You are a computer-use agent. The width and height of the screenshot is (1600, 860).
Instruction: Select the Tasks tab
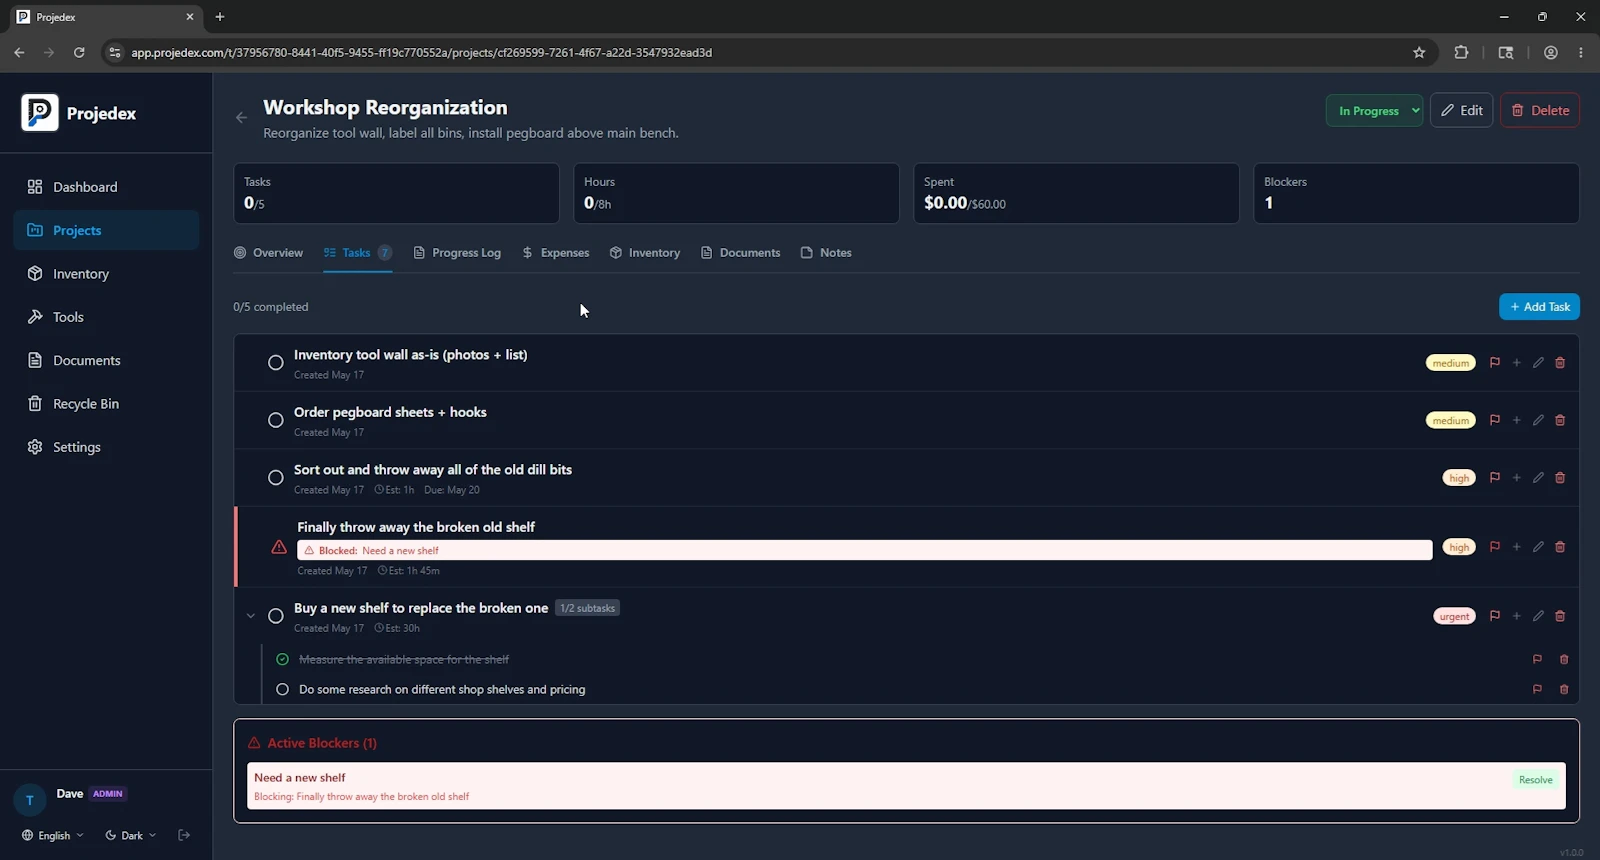click(x=357, y=253)
